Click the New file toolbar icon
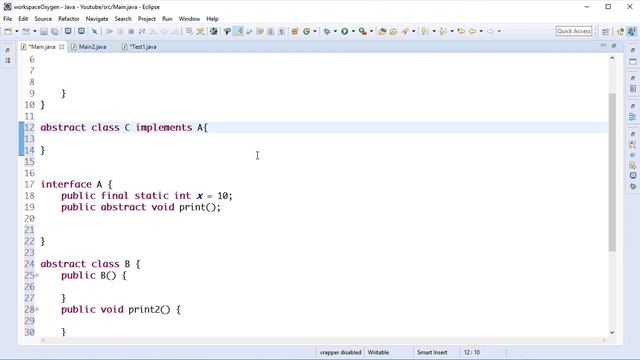This screenshot has height=360, width=640. 8,31
